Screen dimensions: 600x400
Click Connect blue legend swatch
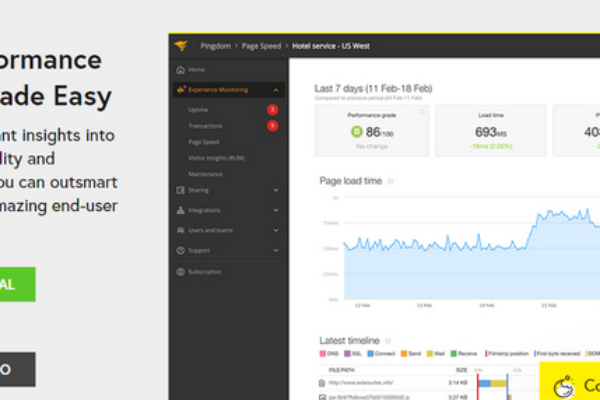(370, 354)
